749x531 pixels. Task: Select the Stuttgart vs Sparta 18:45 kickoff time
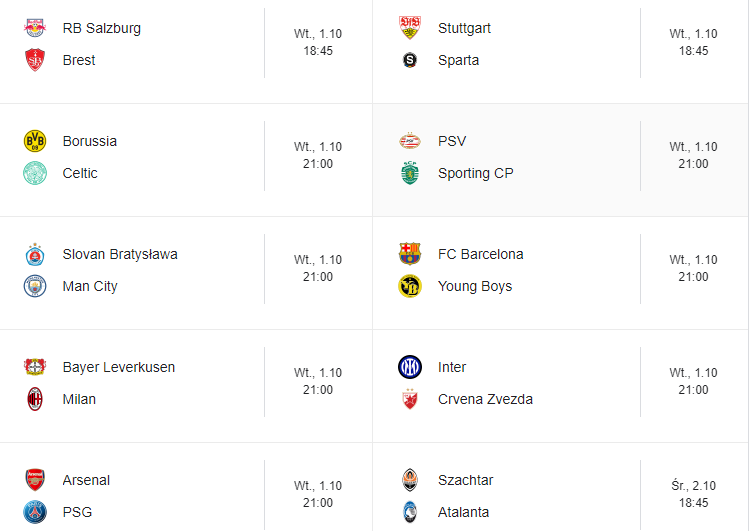tap(693, 51)
